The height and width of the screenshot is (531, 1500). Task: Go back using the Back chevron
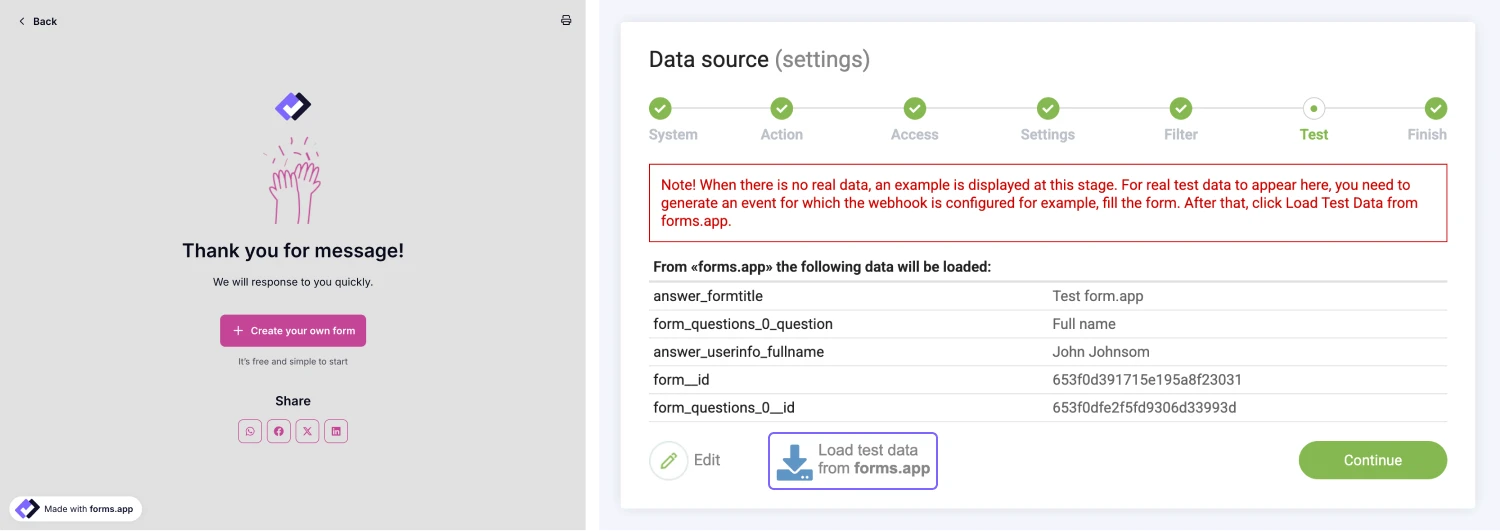point(22,21)
